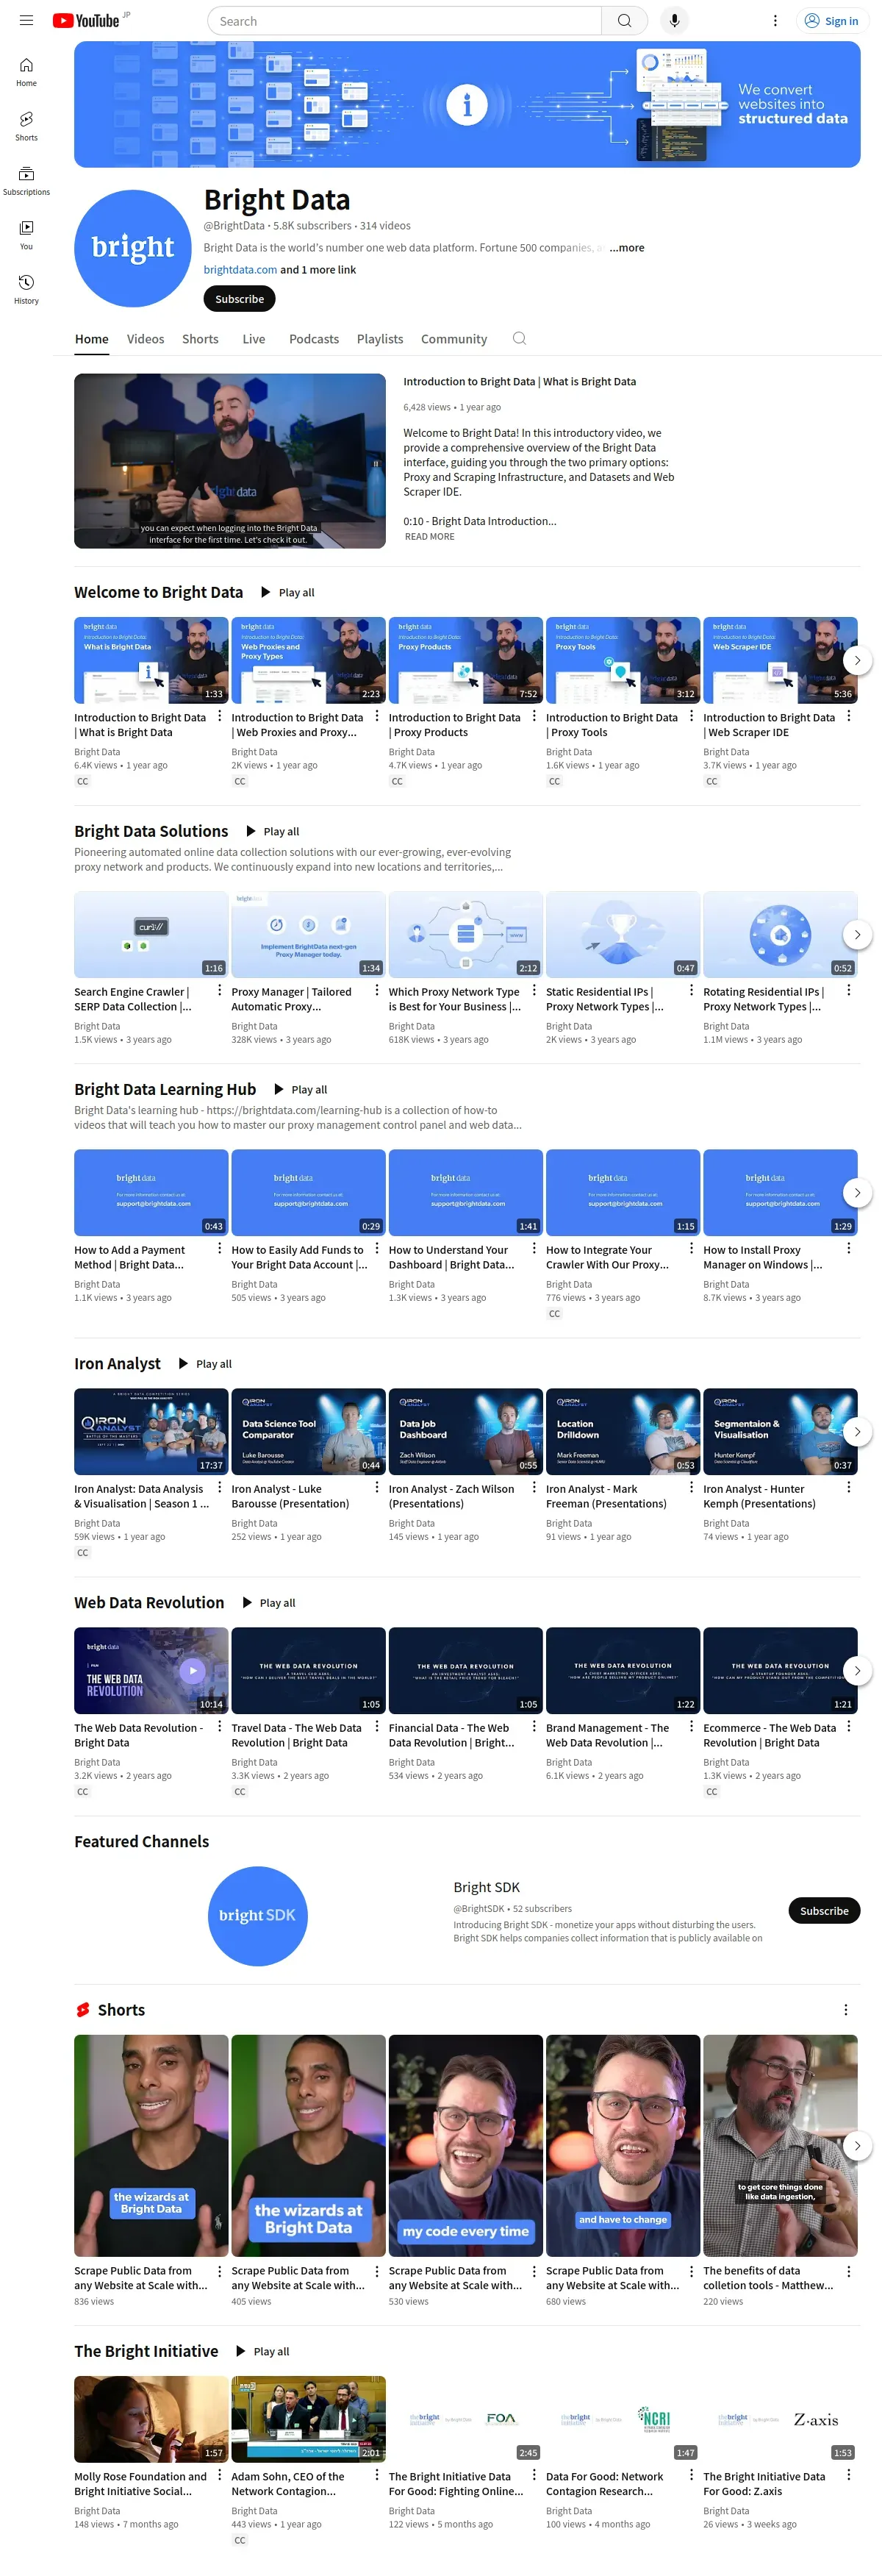Visit the brightdata.com link
The height and width of the screenshot is (2576, 882).
point(240,270)
